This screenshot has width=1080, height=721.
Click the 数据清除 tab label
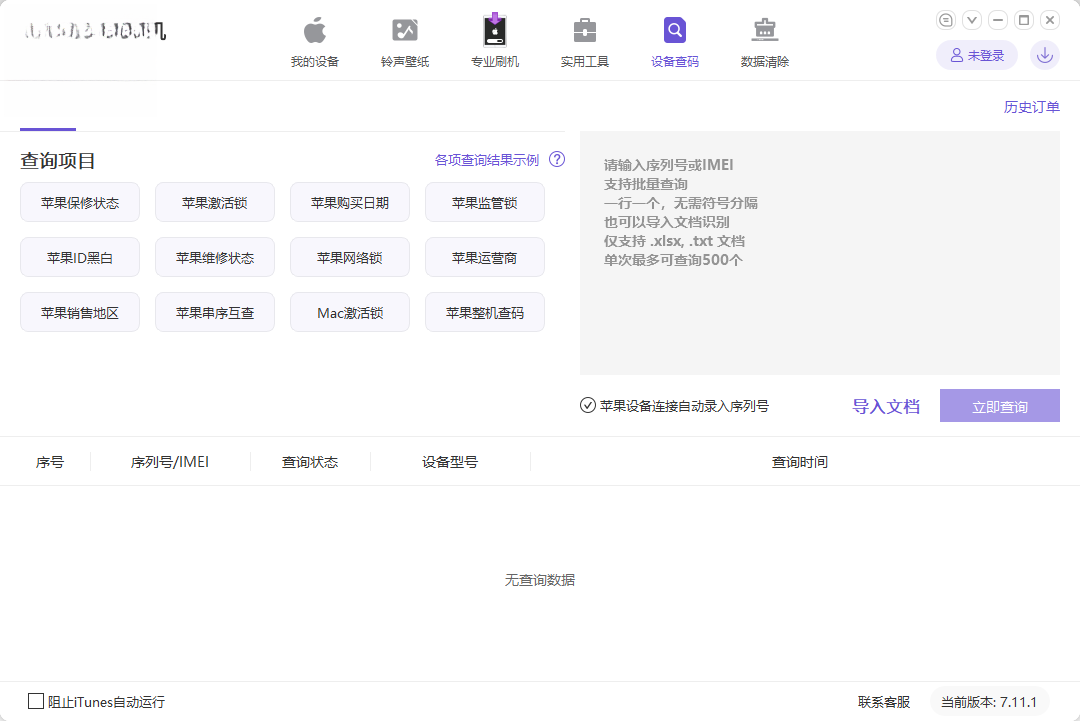pyautogui.click(x=765, y=61)
